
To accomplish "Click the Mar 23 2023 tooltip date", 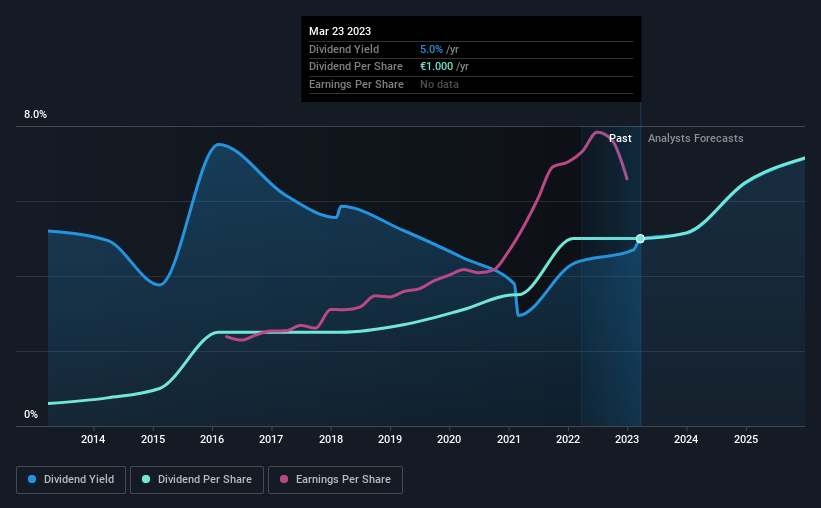I will (x=340, y=31).
